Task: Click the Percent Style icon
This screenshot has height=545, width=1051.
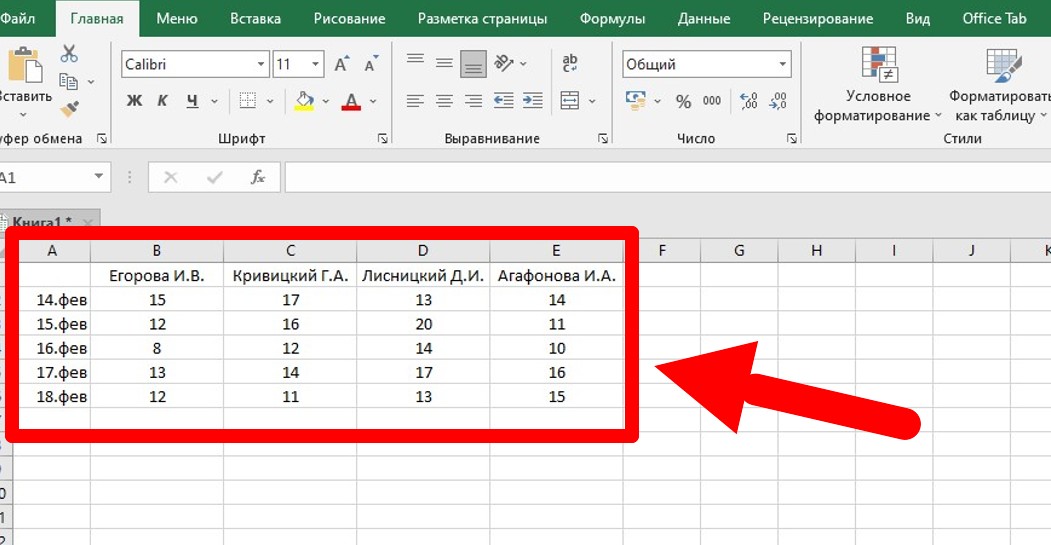Action: coord(684,101)
